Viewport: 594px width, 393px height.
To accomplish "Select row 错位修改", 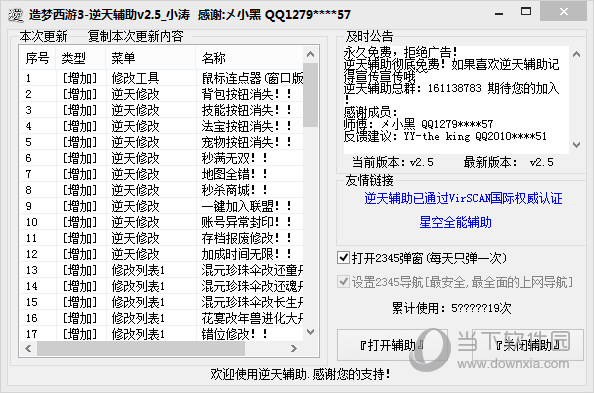I will 161,334.
